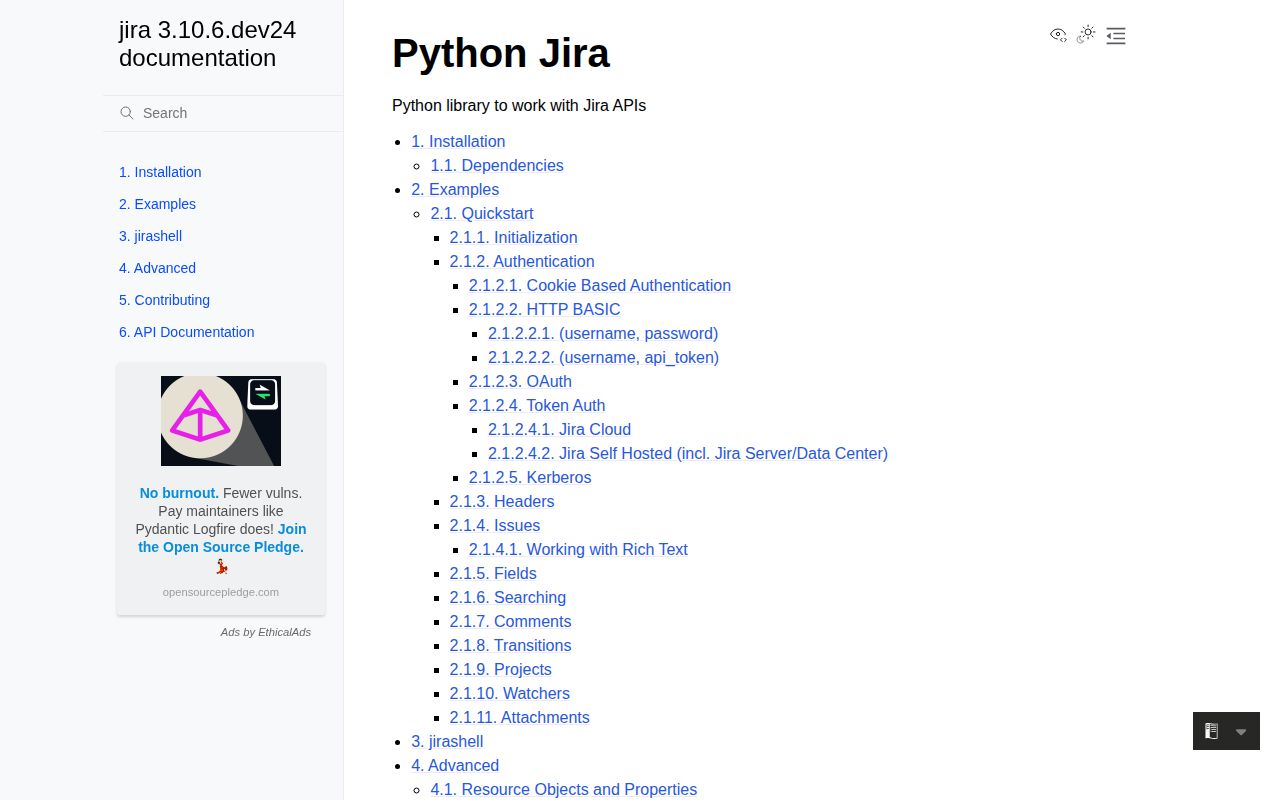Click the Python Jira page heading
This screenshot has height=800, width=1280.
coord(501,53)
